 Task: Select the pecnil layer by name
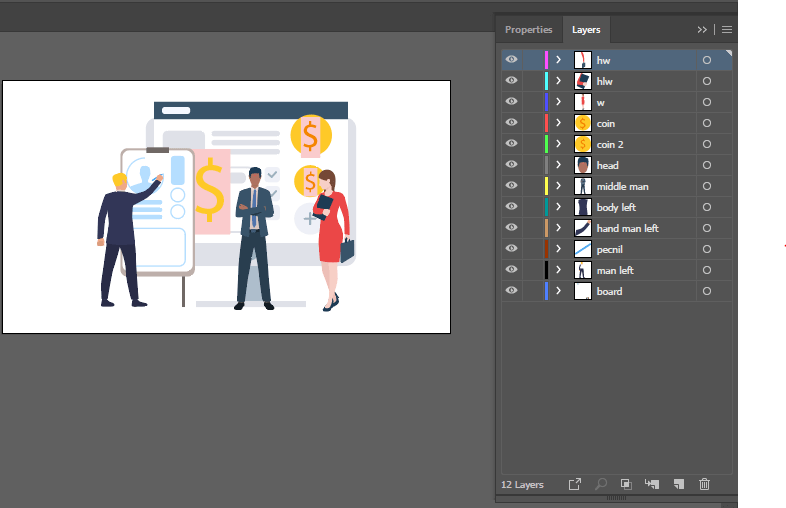[610, 249]
